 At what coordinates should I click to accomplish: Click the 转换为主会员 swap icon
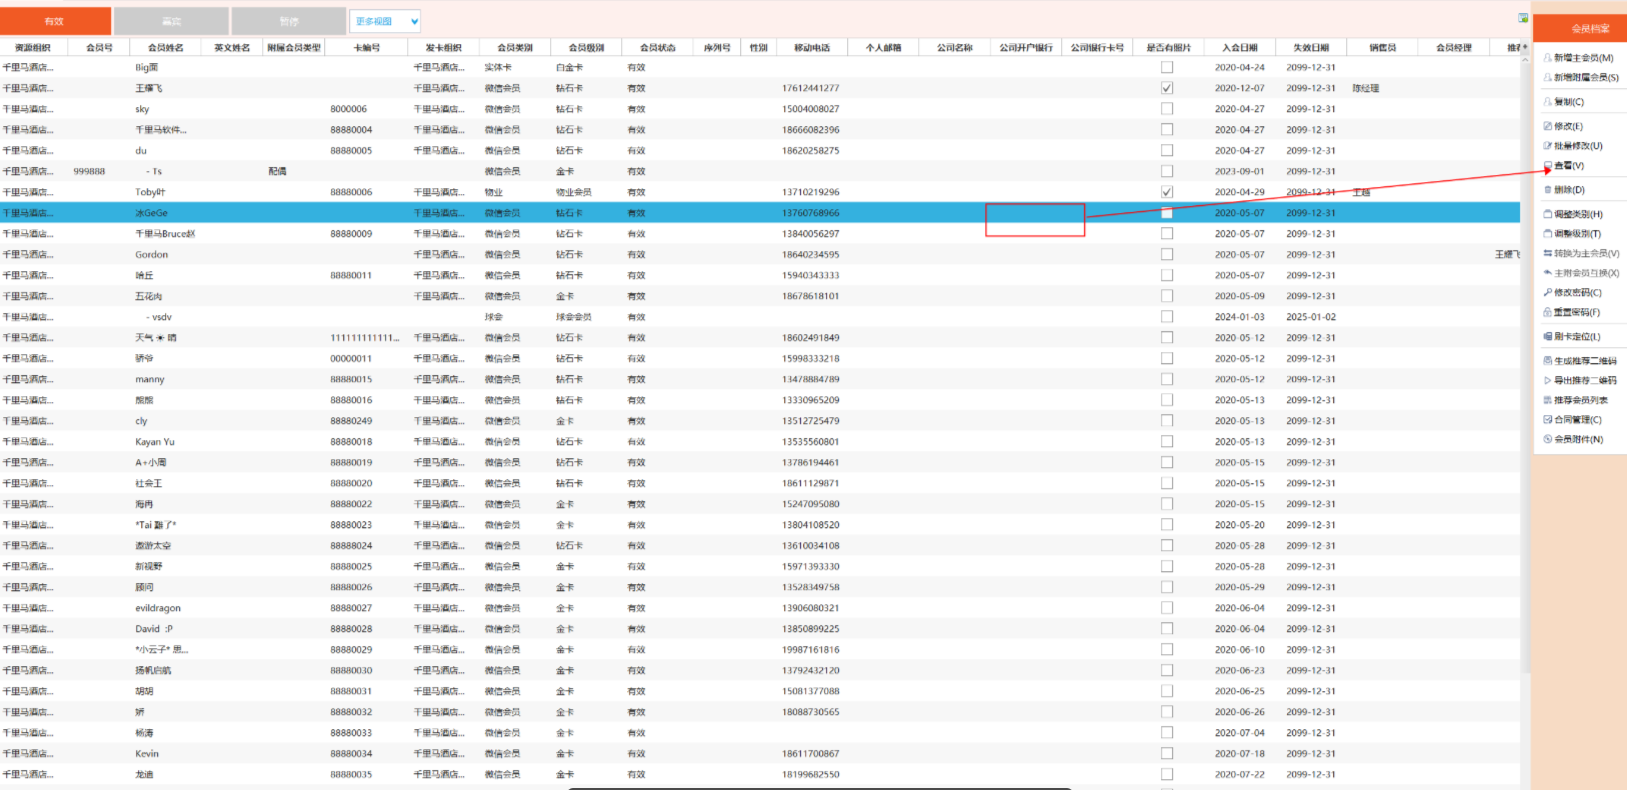click(1548, 254)
